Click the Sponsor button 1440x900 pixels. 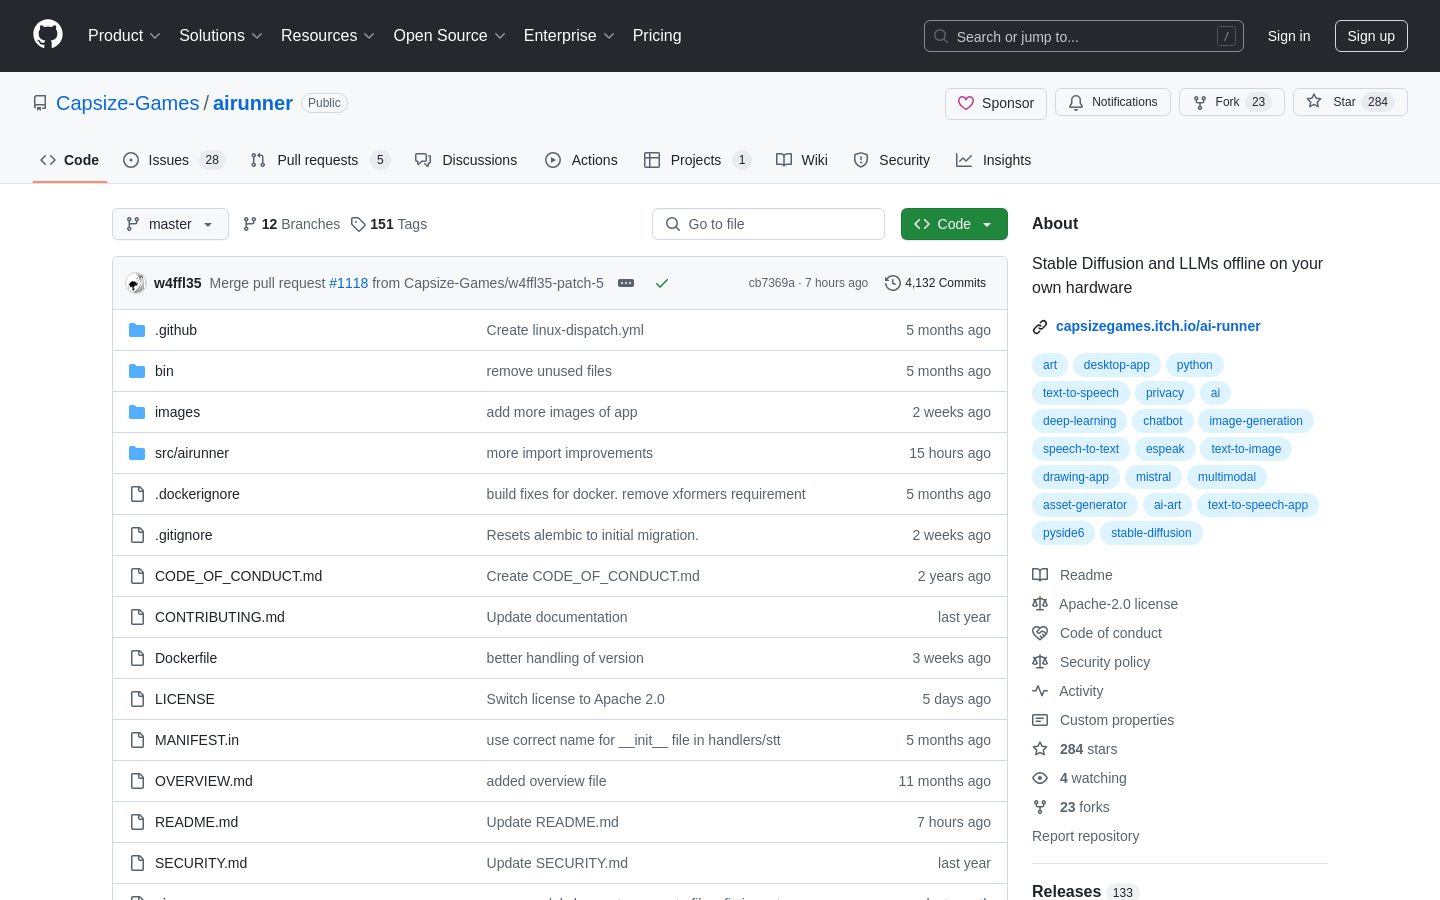996,103
